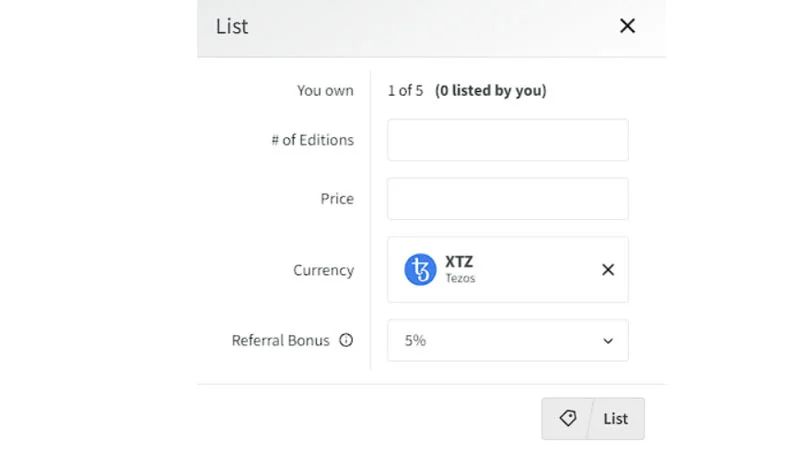
Task: Click the "Price" label
Action: 337,199
